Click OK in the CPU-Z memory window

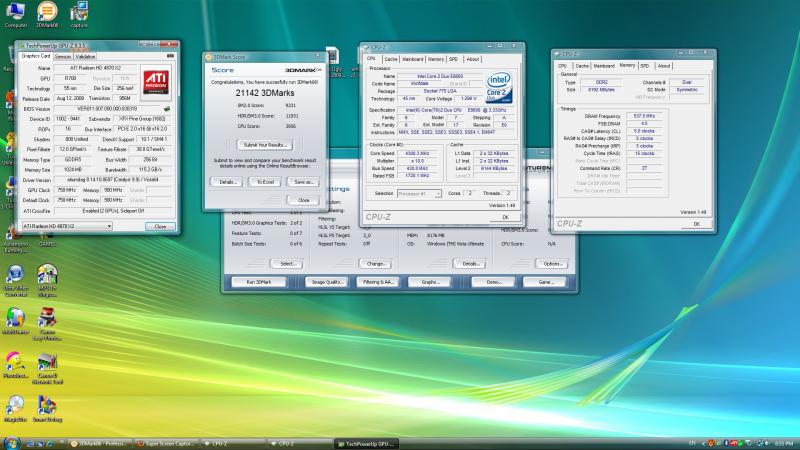pyautogui.click(x=696, y=223)
